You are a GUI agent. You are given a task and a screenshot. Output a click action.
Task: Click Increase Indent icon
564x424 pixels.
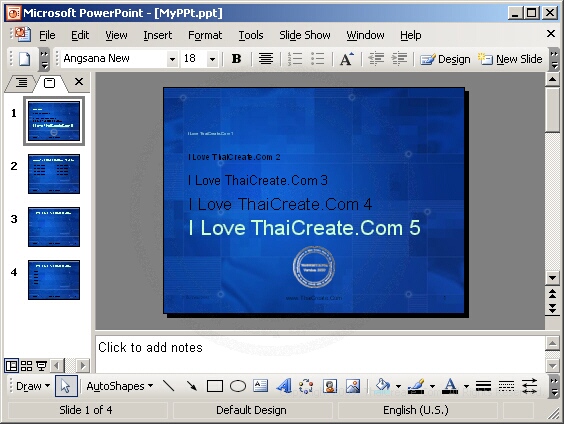399,59
